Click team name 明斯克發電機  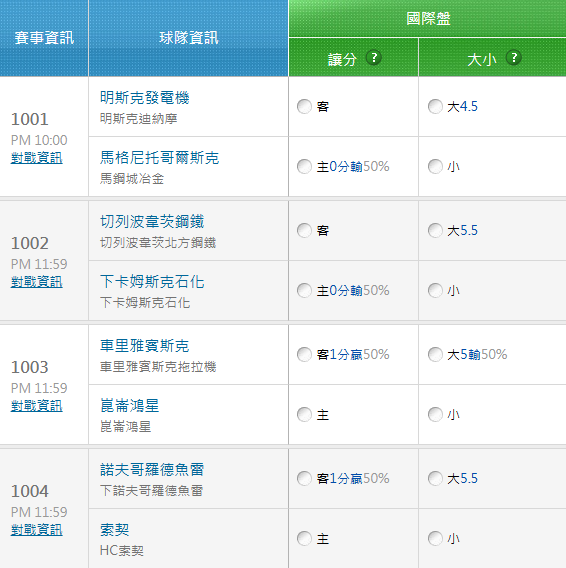[145, 98]
